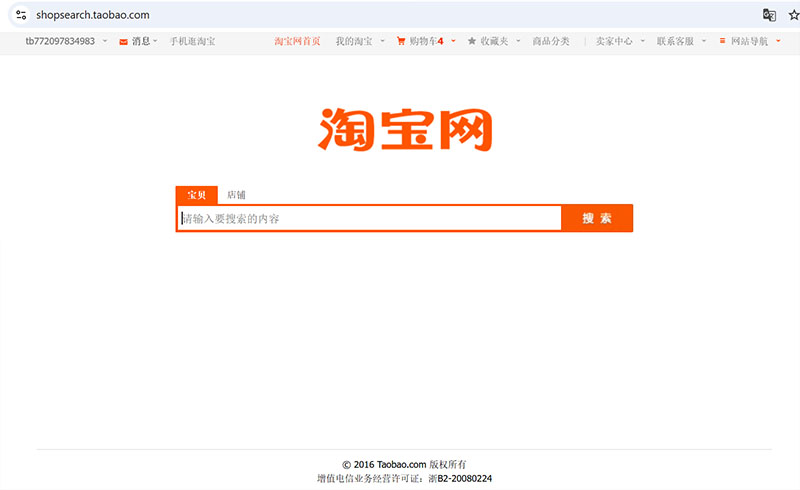Open 网站导航 menu

[749, 41]
